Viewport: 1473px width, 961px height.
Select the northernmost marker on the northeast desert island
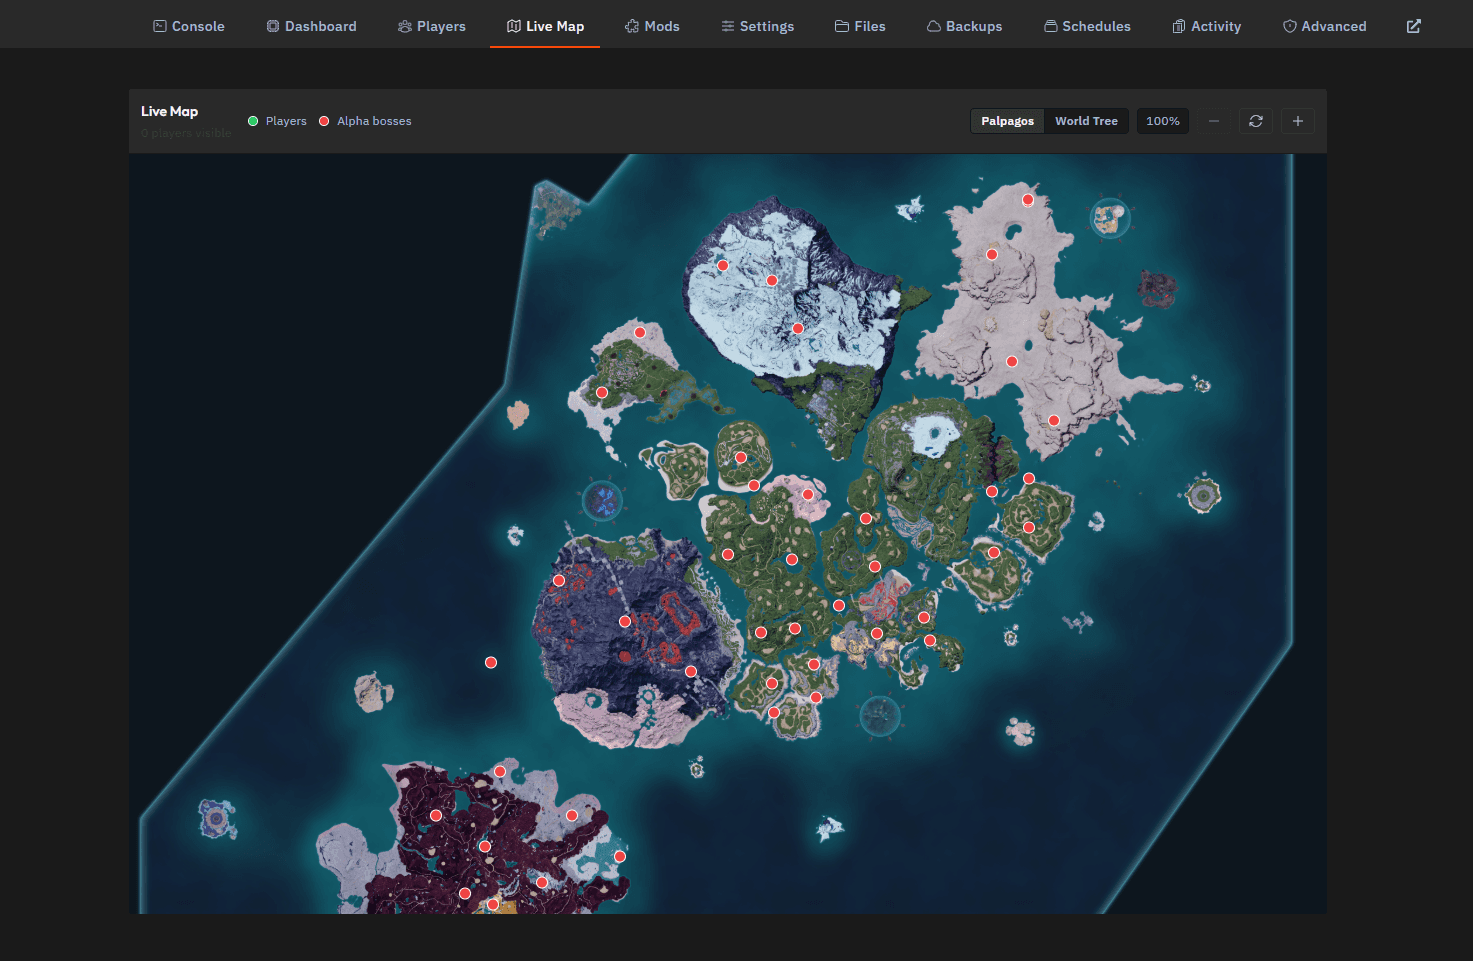pos(1028,200)
